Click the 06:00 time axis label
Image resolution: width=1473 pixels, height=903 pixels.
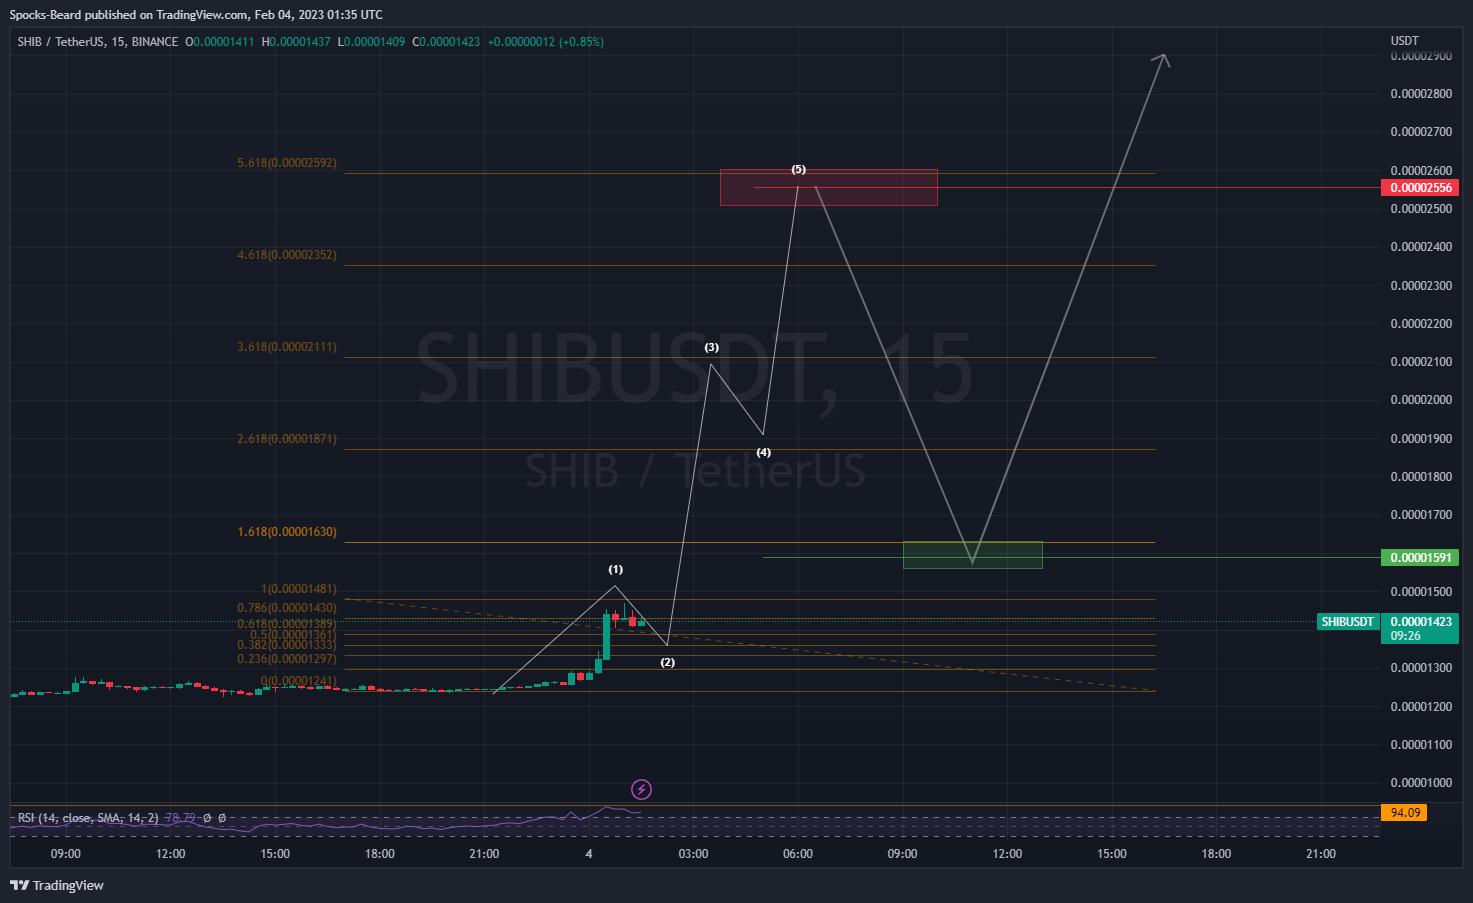(798, 854)
